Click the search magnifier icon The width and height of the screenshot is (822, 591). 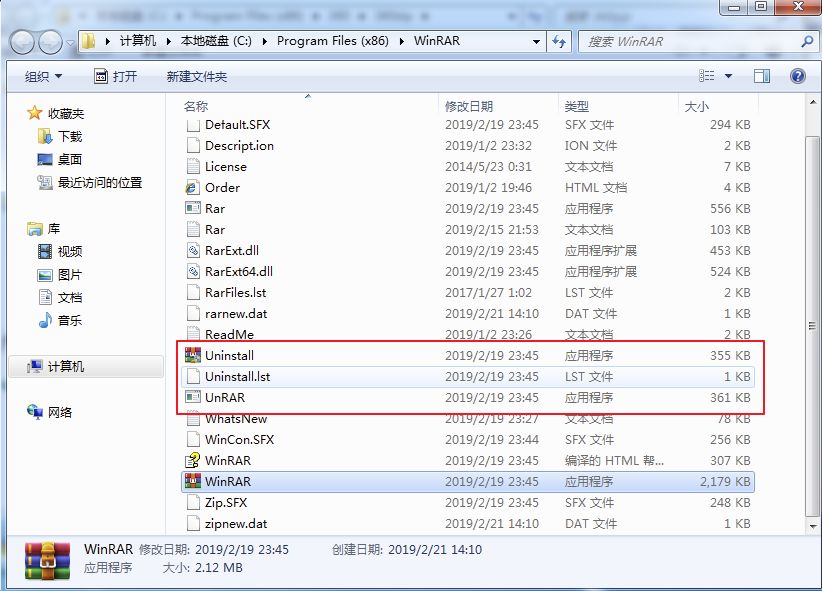tap(807, 41)
